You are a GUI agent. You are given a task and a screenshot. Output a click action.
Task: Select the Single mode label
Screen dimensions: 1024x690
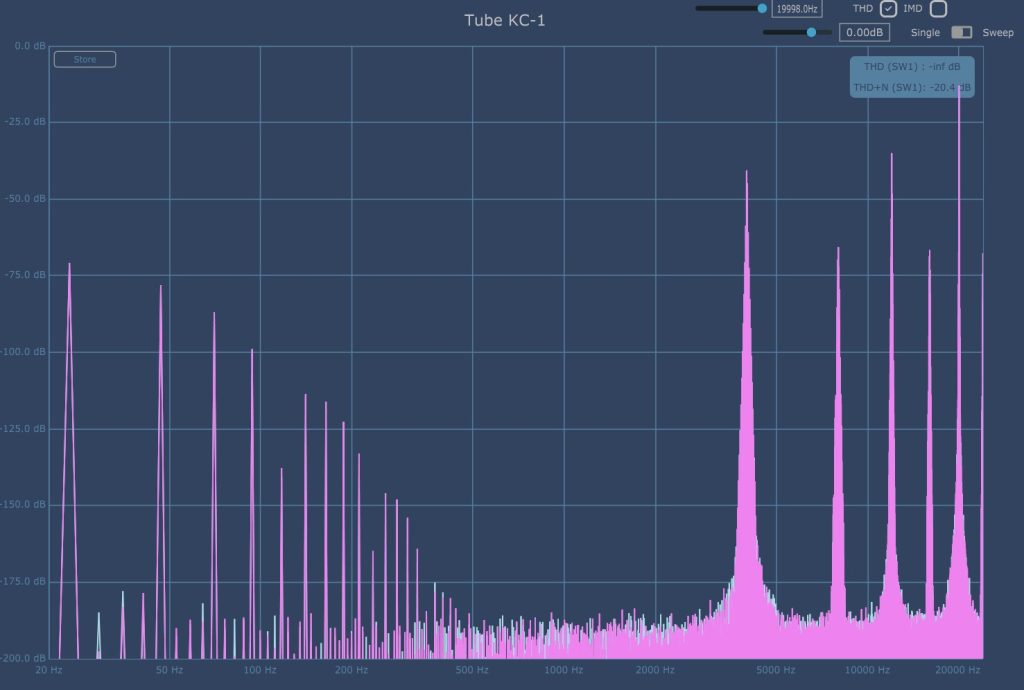pos(925,33)
